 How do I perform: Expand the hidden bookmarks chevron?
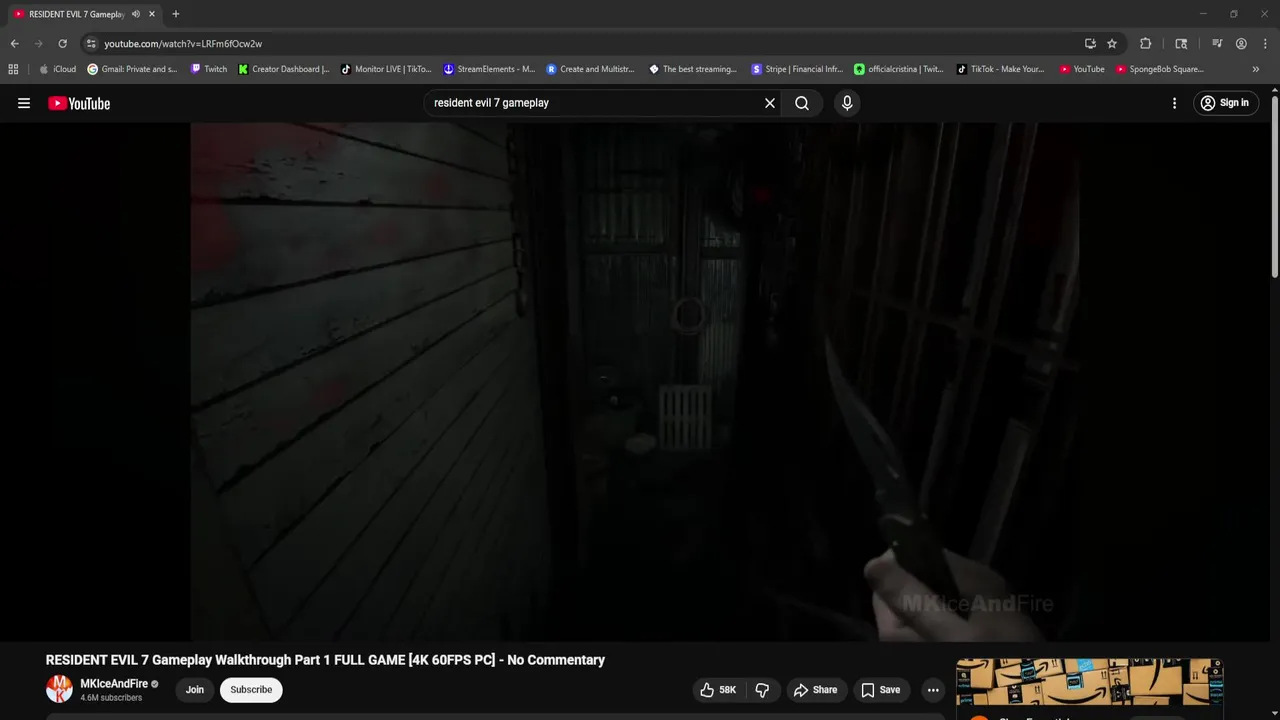click(x=1256, y=69)
